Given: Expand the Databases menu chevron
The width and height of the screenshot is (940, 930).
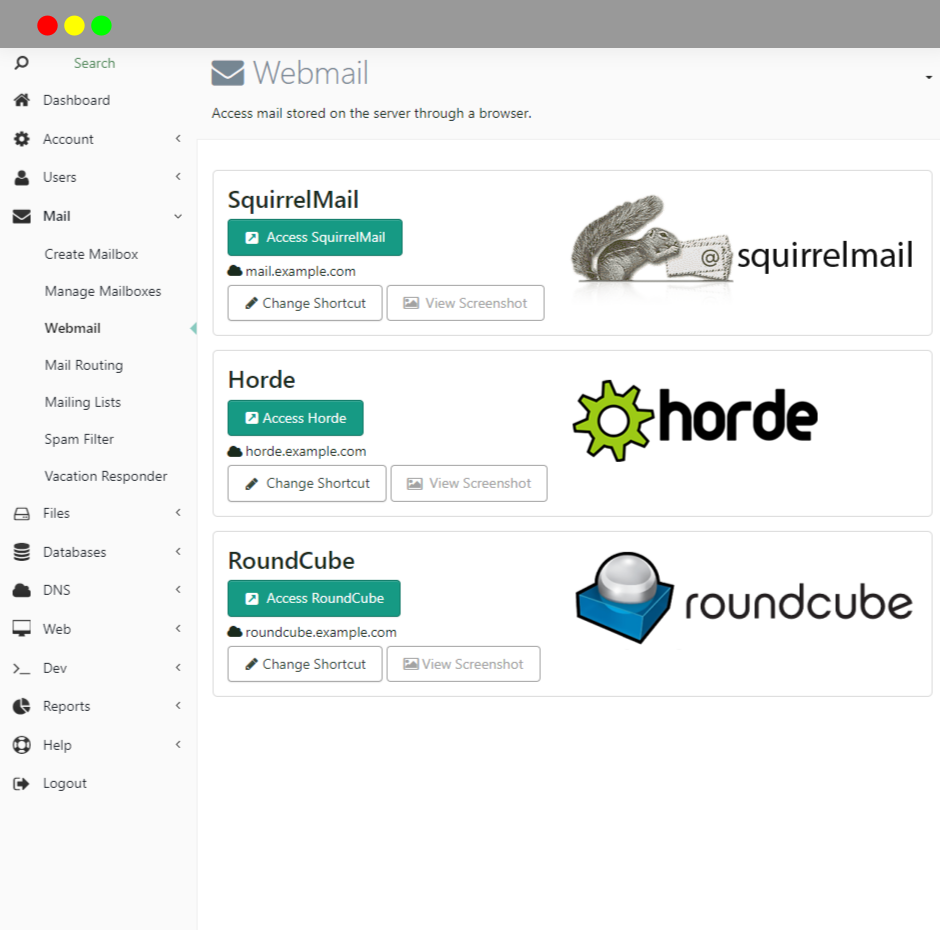Looking at the screenshot, I should (178, 551).
